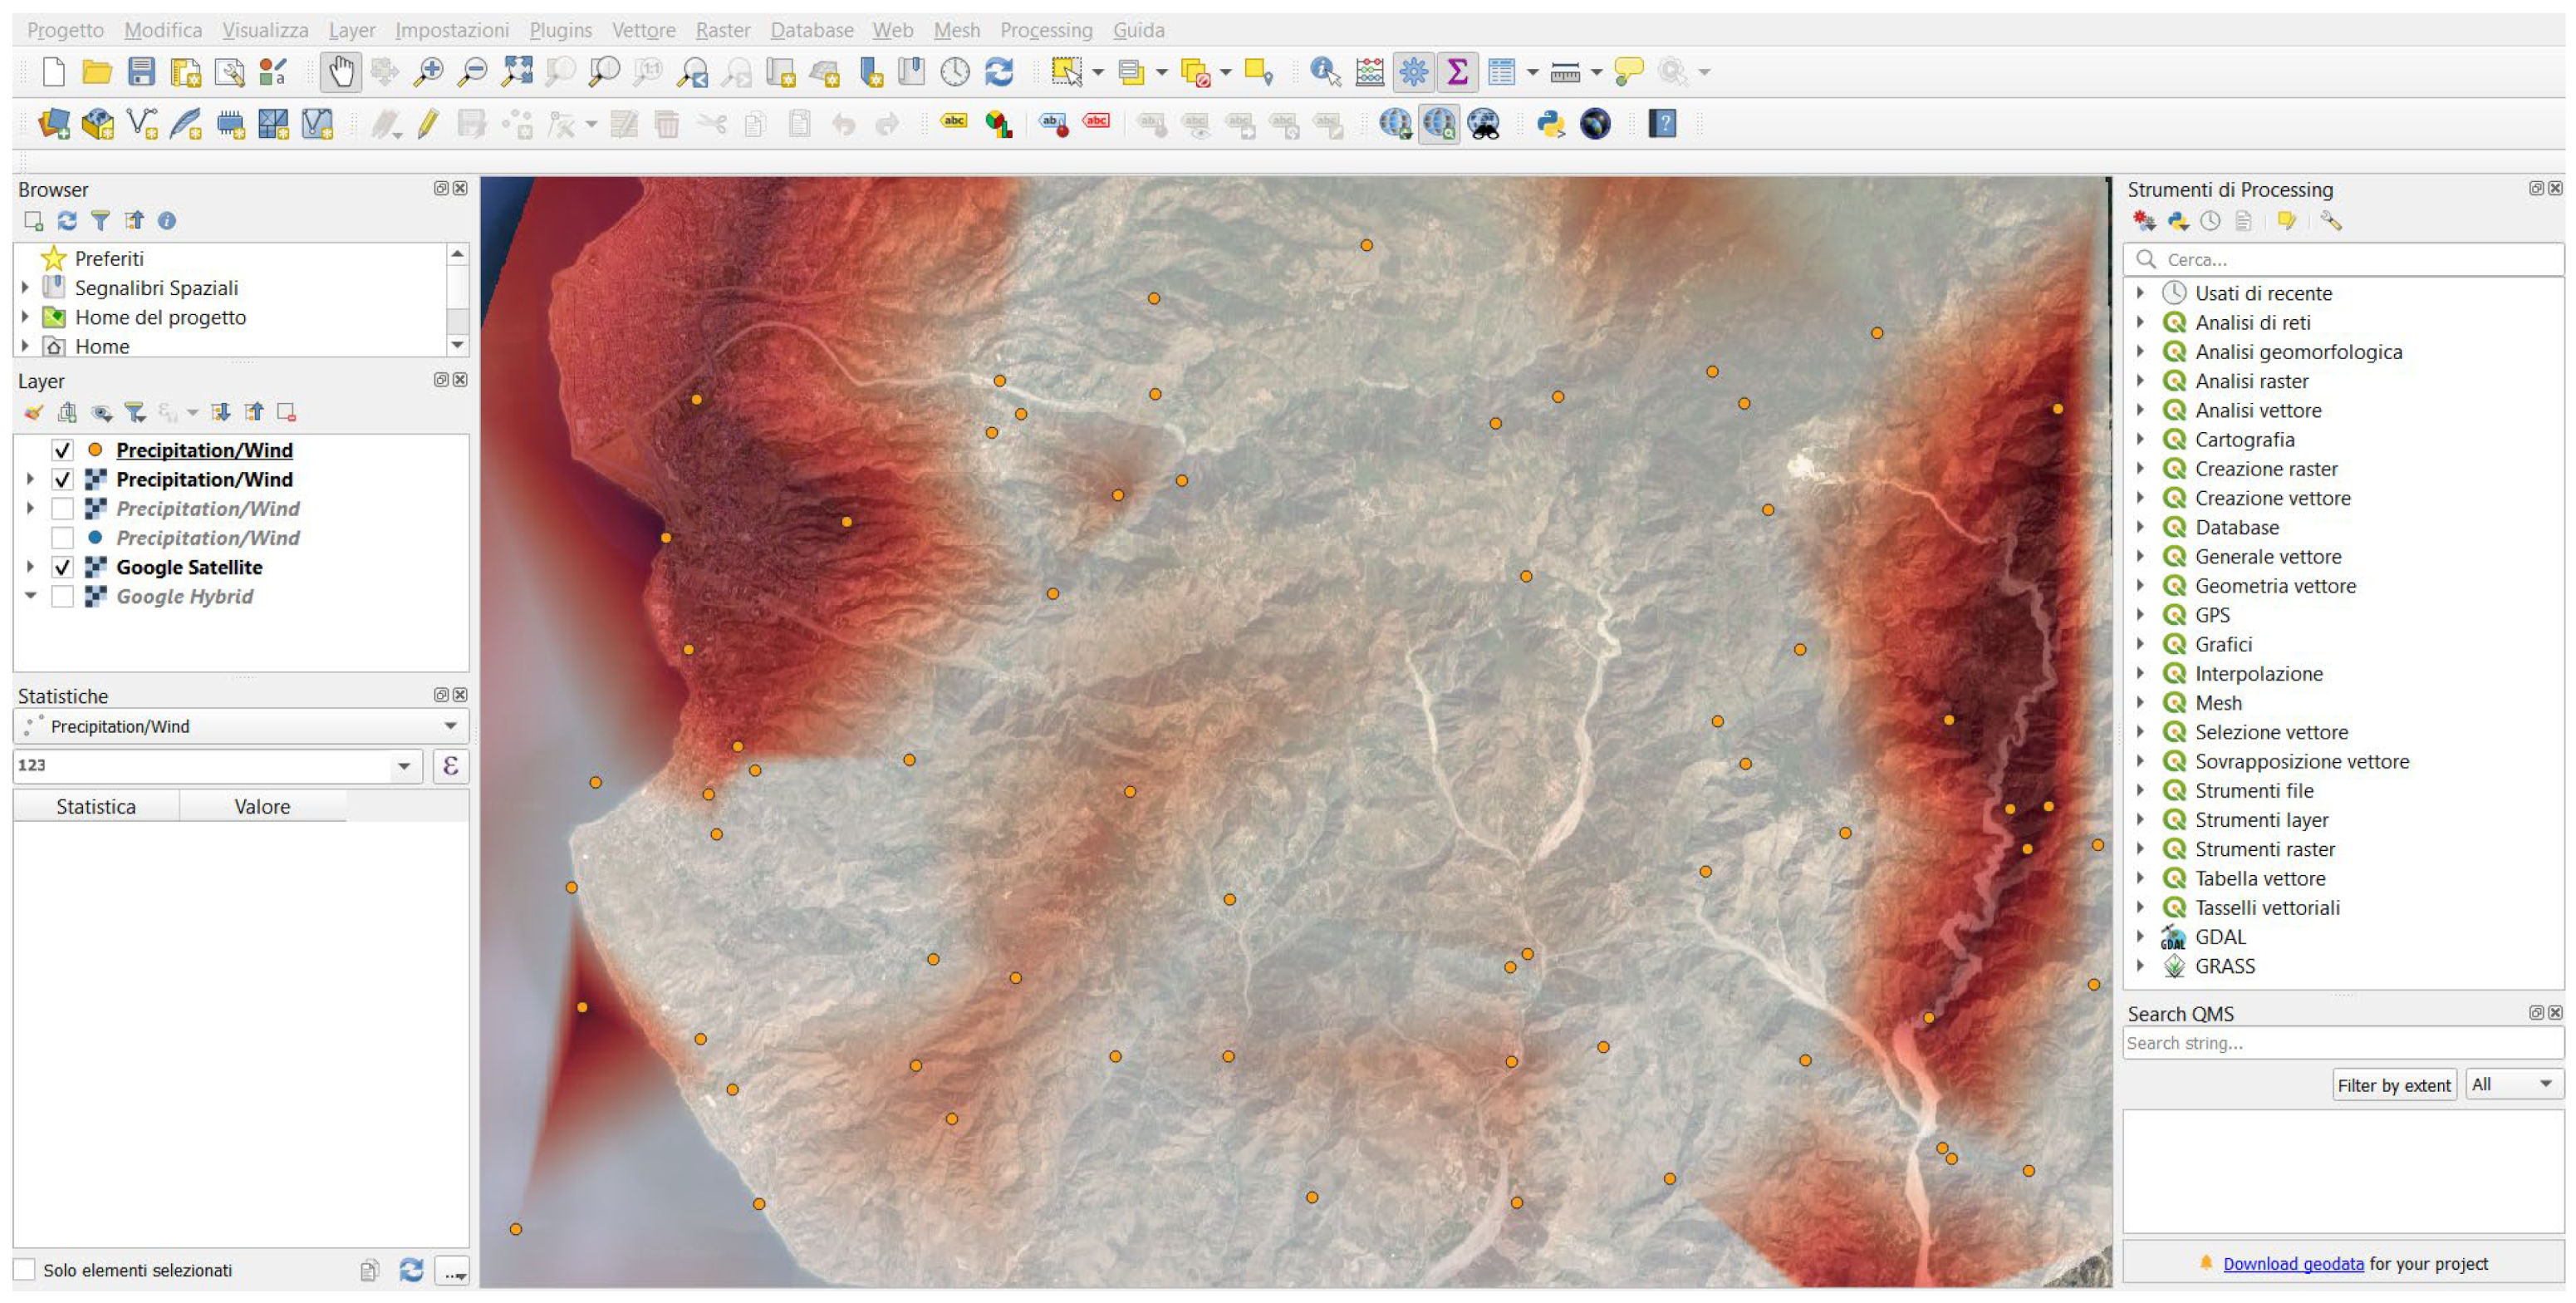Enable the Google Hybrid layer checkbox
This screenshot has height=1303, width=2576.
pyautogui.click(x=62, y=596)
